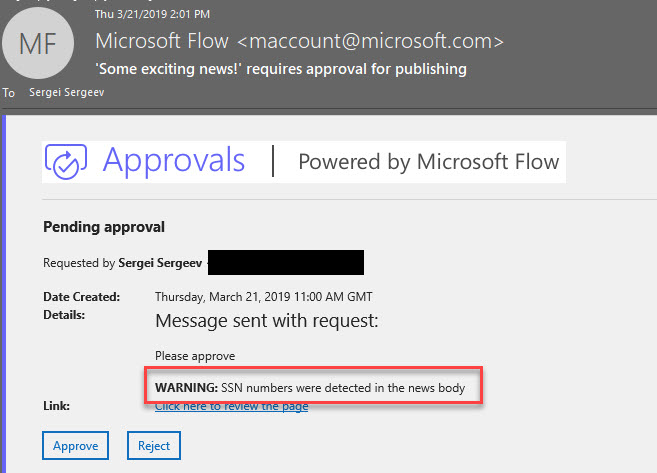
Task: Select the Microsoft Flow sender address
Action: 299,42
